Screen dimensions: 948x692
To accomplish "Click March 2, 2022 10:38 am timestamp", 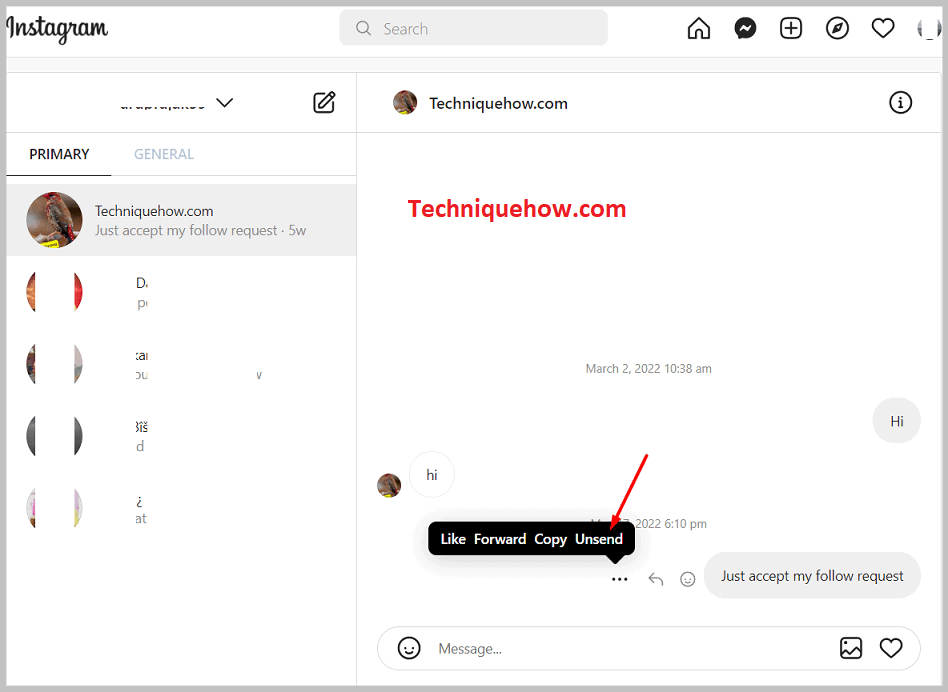I will click(x=648, y=369).
